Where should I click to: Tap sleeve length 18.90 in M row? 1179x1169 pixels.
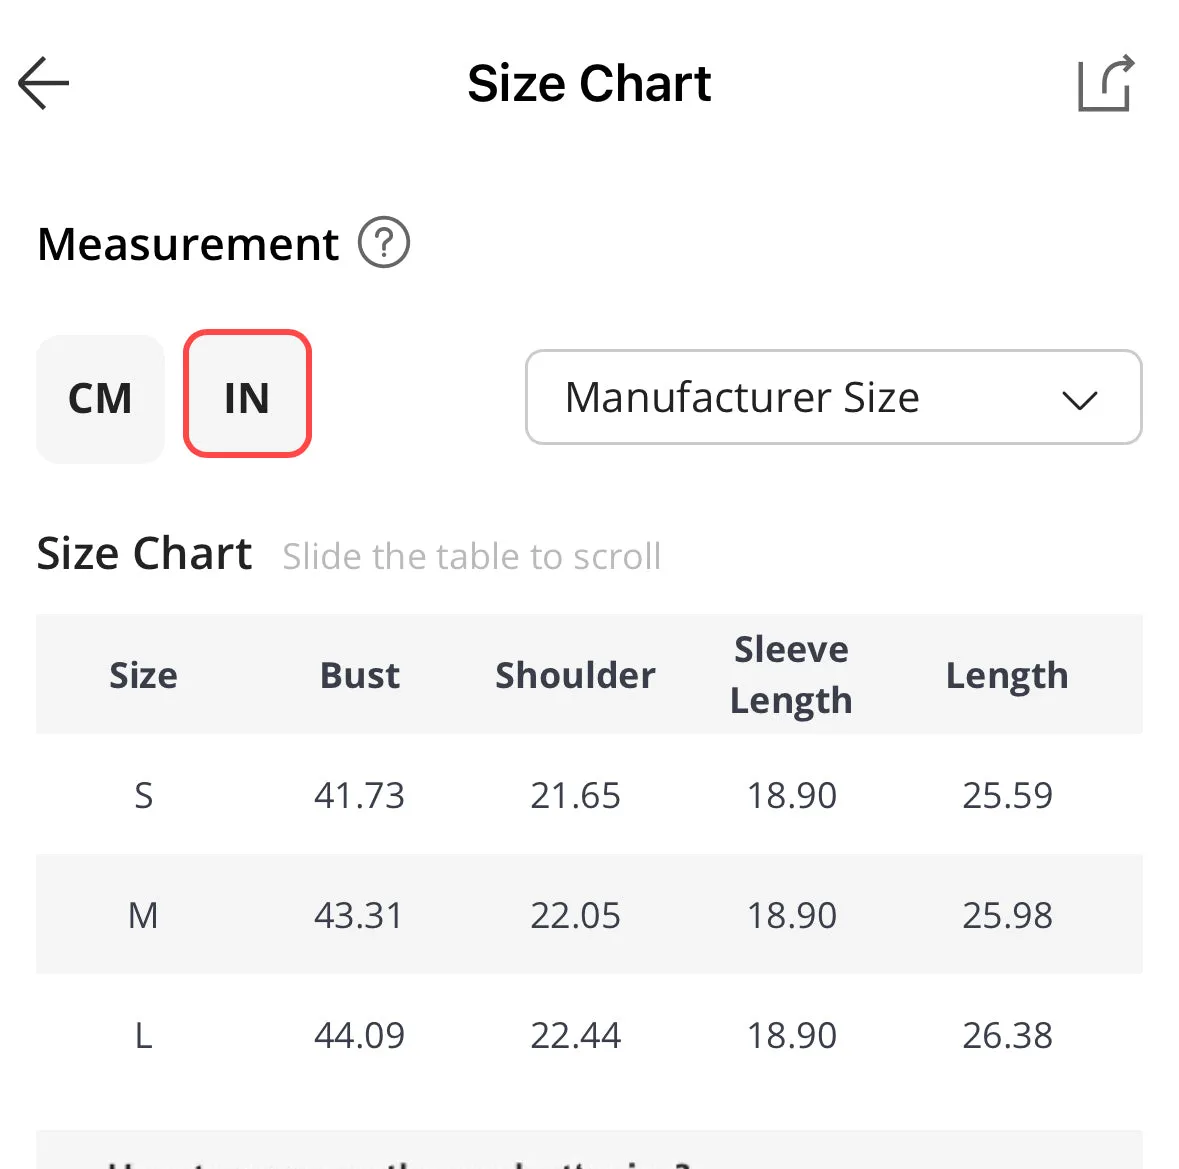point(791,916)
